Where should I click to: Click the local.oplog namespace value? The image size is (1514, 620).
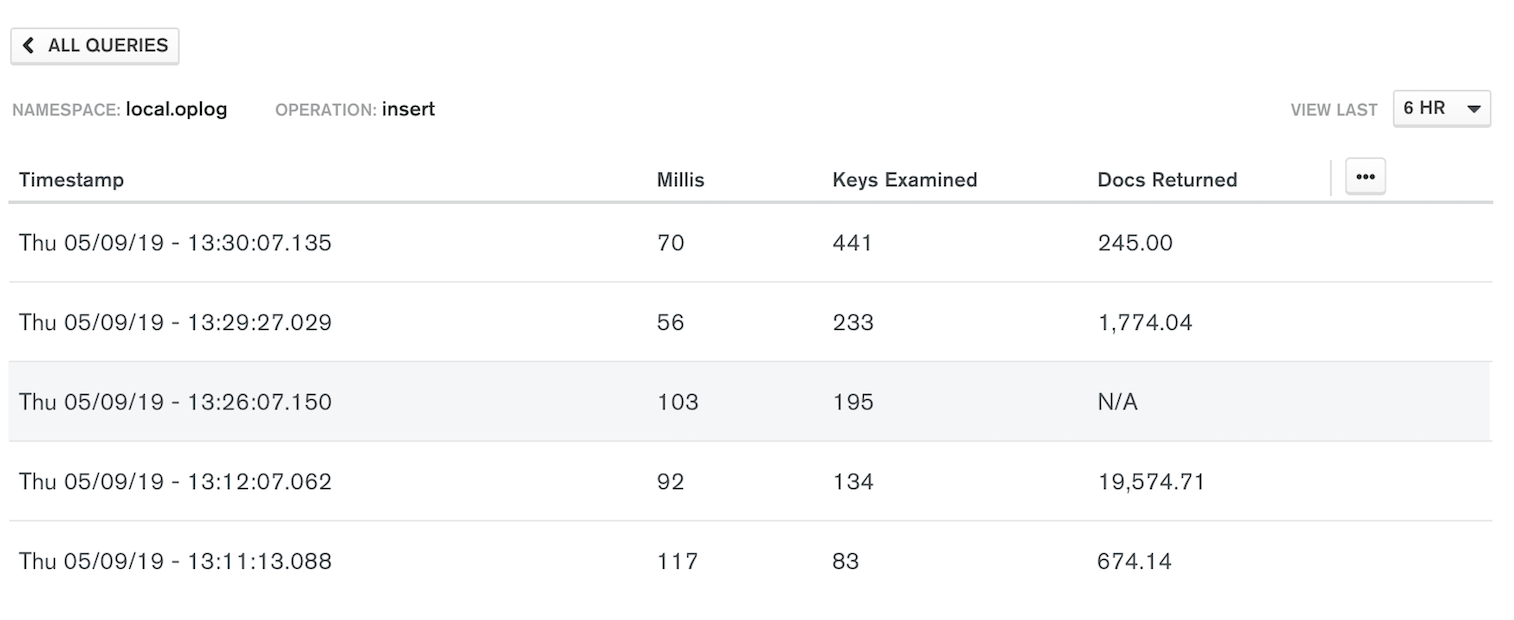(x=176, y=110)
